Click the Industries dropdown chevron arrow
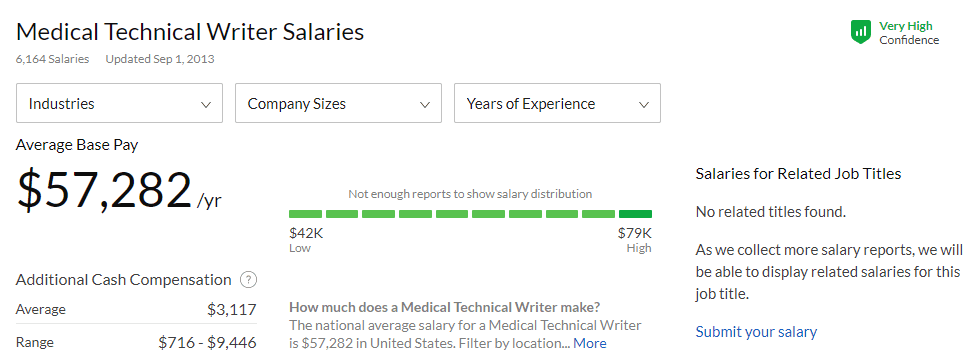 click(206, 104)
